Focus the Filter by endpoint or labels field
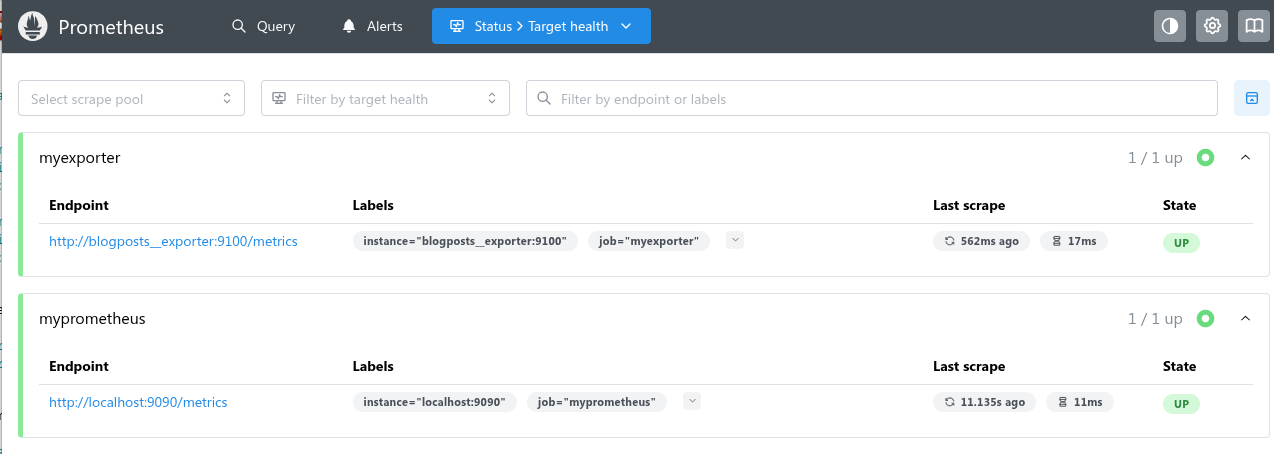This screenshot has width=1274, height=454. 872,98
